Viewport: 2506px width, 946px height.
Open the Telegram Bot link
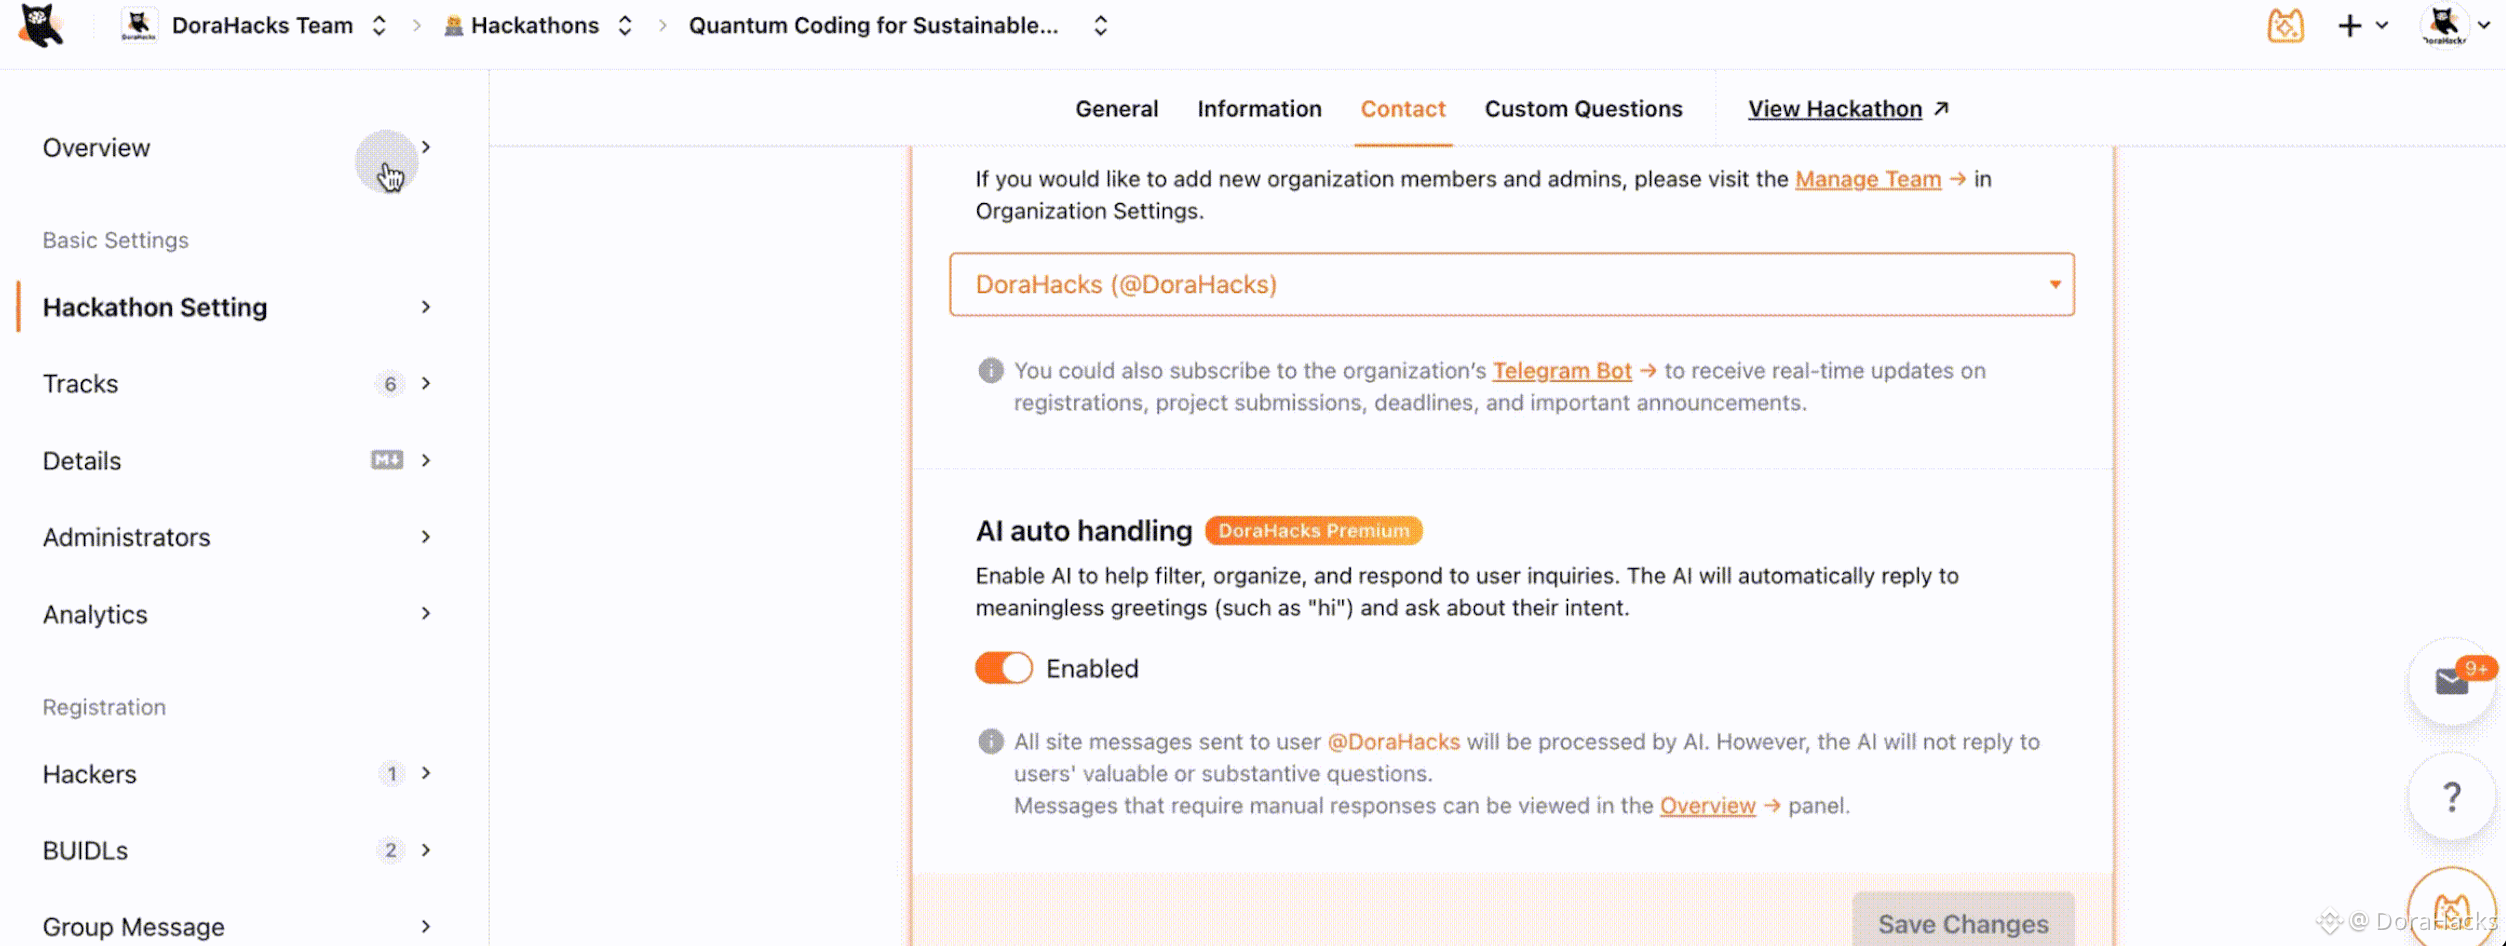tap(1561, 371)
